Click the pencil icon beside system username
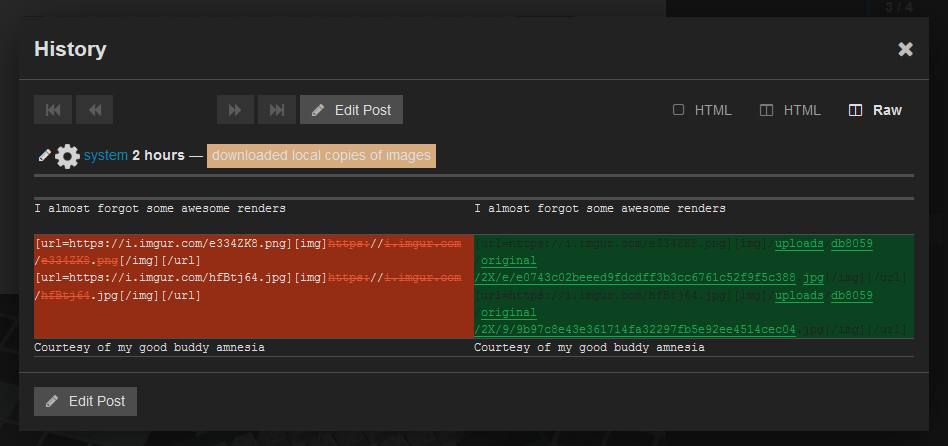The width and height of the screenshot is (948, 446). coord(43,155)
